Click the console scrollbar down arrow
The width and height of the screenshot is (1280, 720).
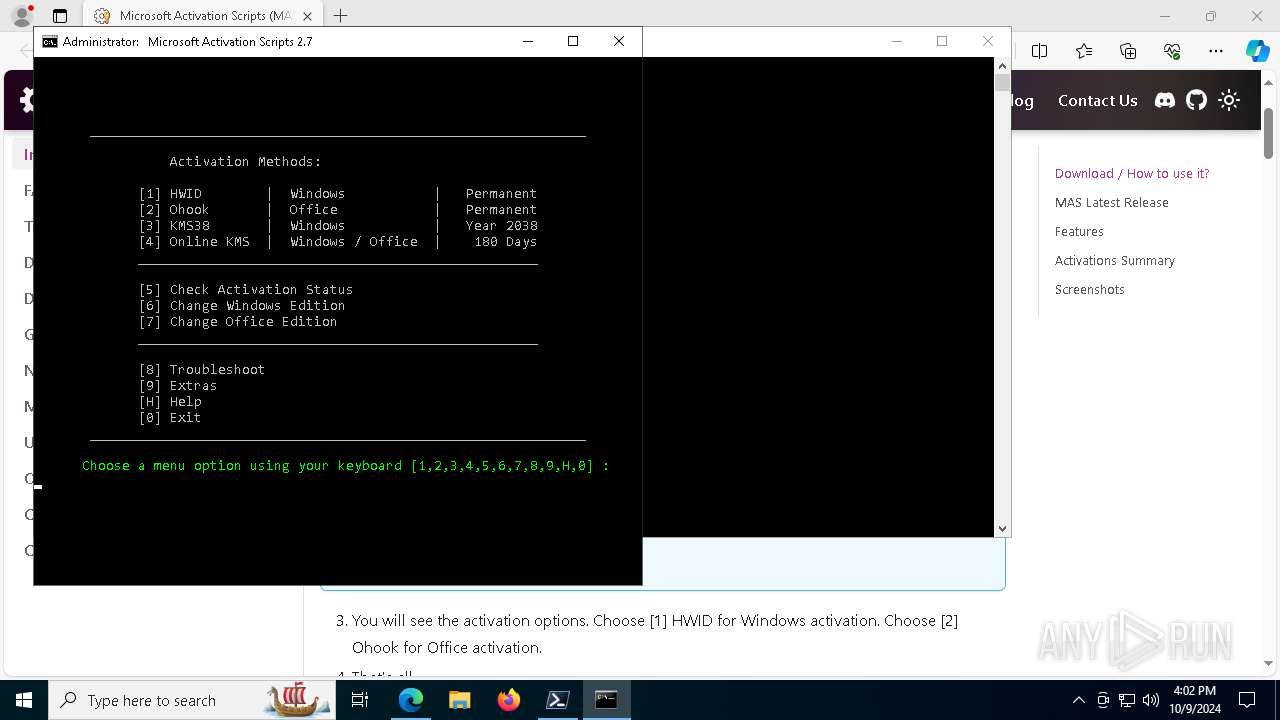coord(1002,528)
